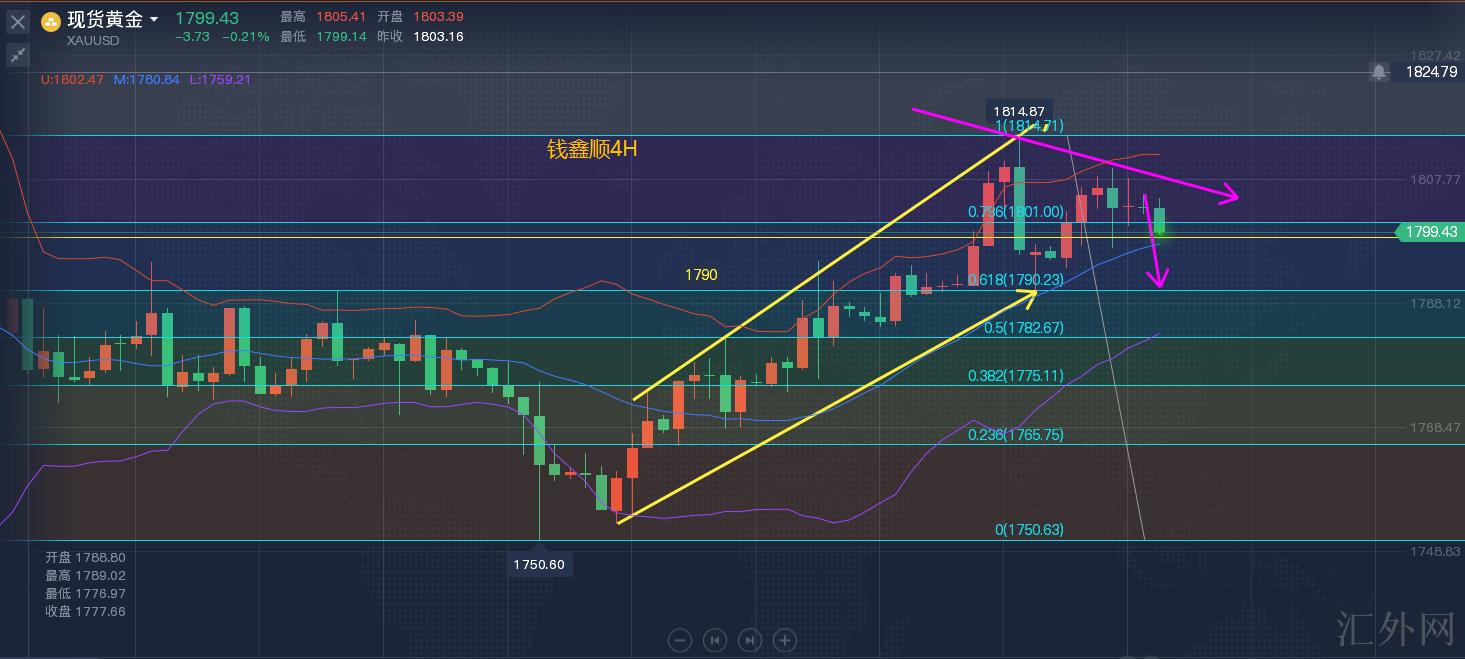This screenshot has height=659, width=1465.
Task: Click the crosshair 最低 1776.97 readout
Action: pos(85,593)
